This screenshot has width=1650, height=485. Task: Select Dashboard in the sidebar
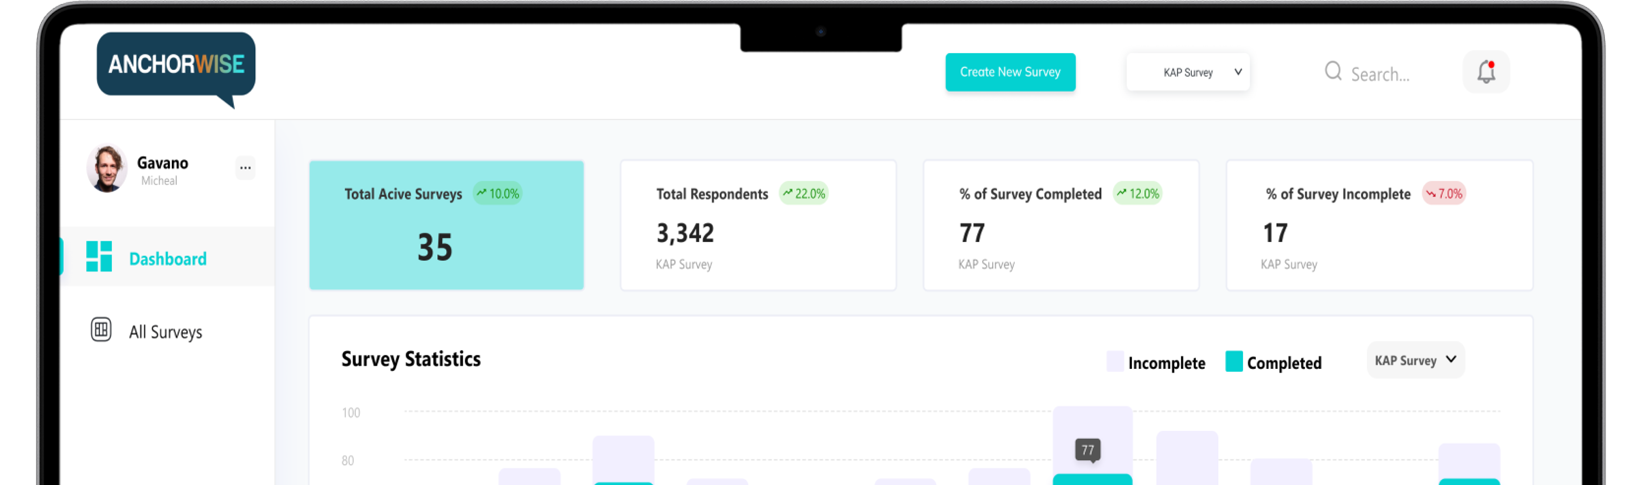(167, 258)
